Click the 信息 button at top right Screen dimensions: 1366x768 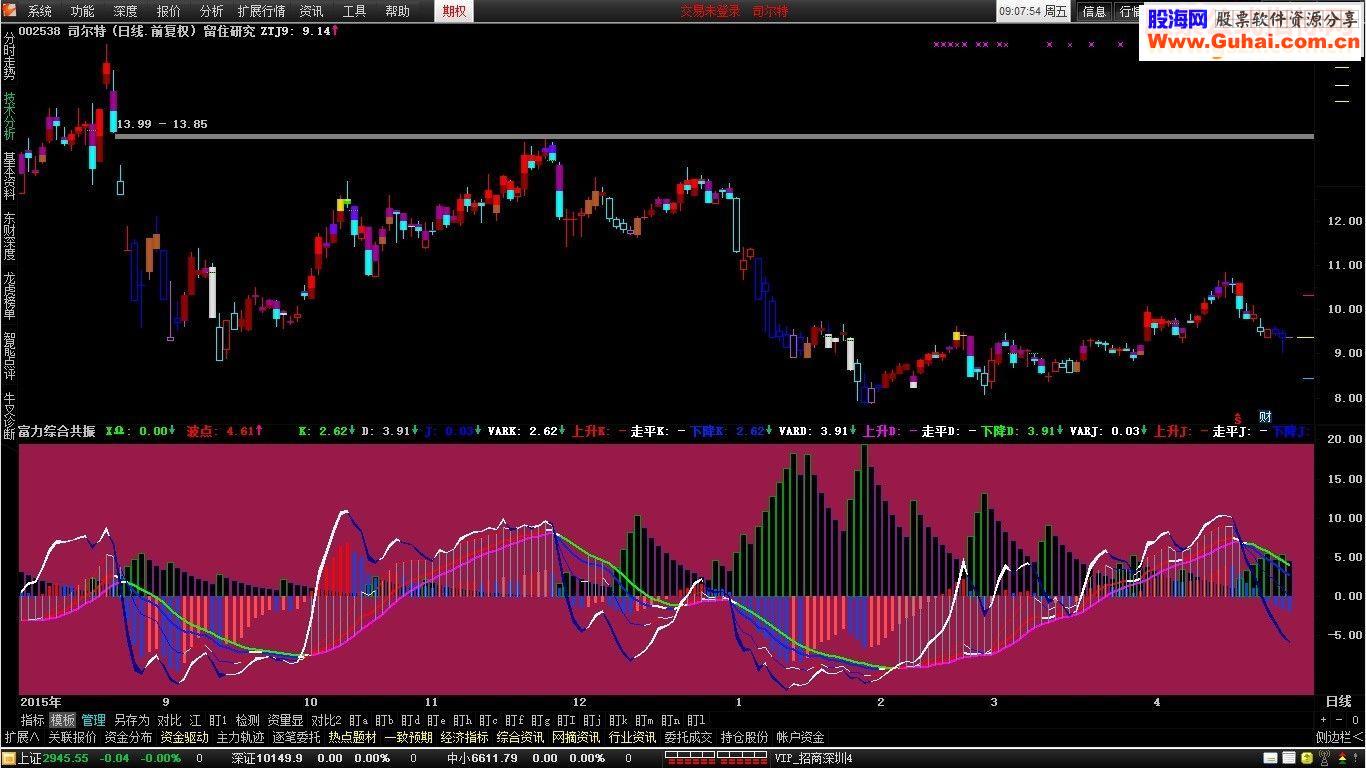[1094, 11]
